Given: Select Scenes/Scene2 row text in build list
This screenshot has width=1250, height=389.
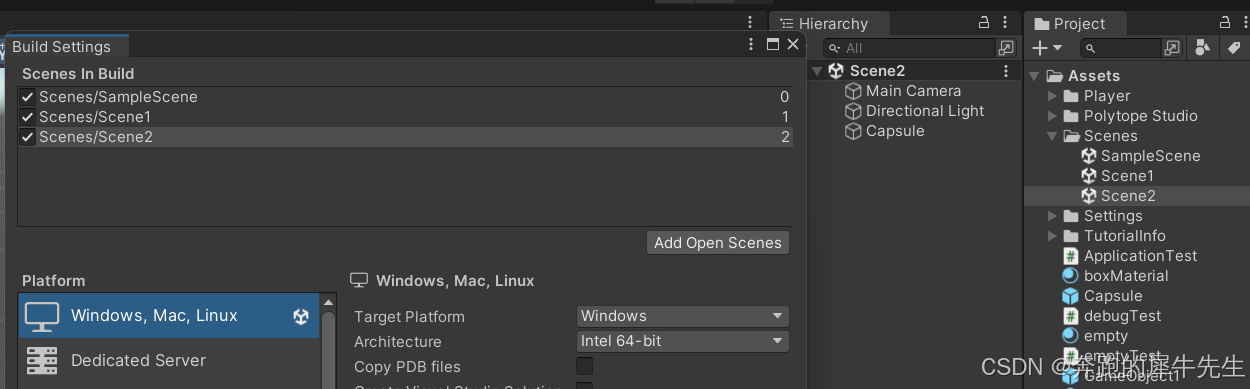Looking at the screenshot, I should [x=96, y=137].
